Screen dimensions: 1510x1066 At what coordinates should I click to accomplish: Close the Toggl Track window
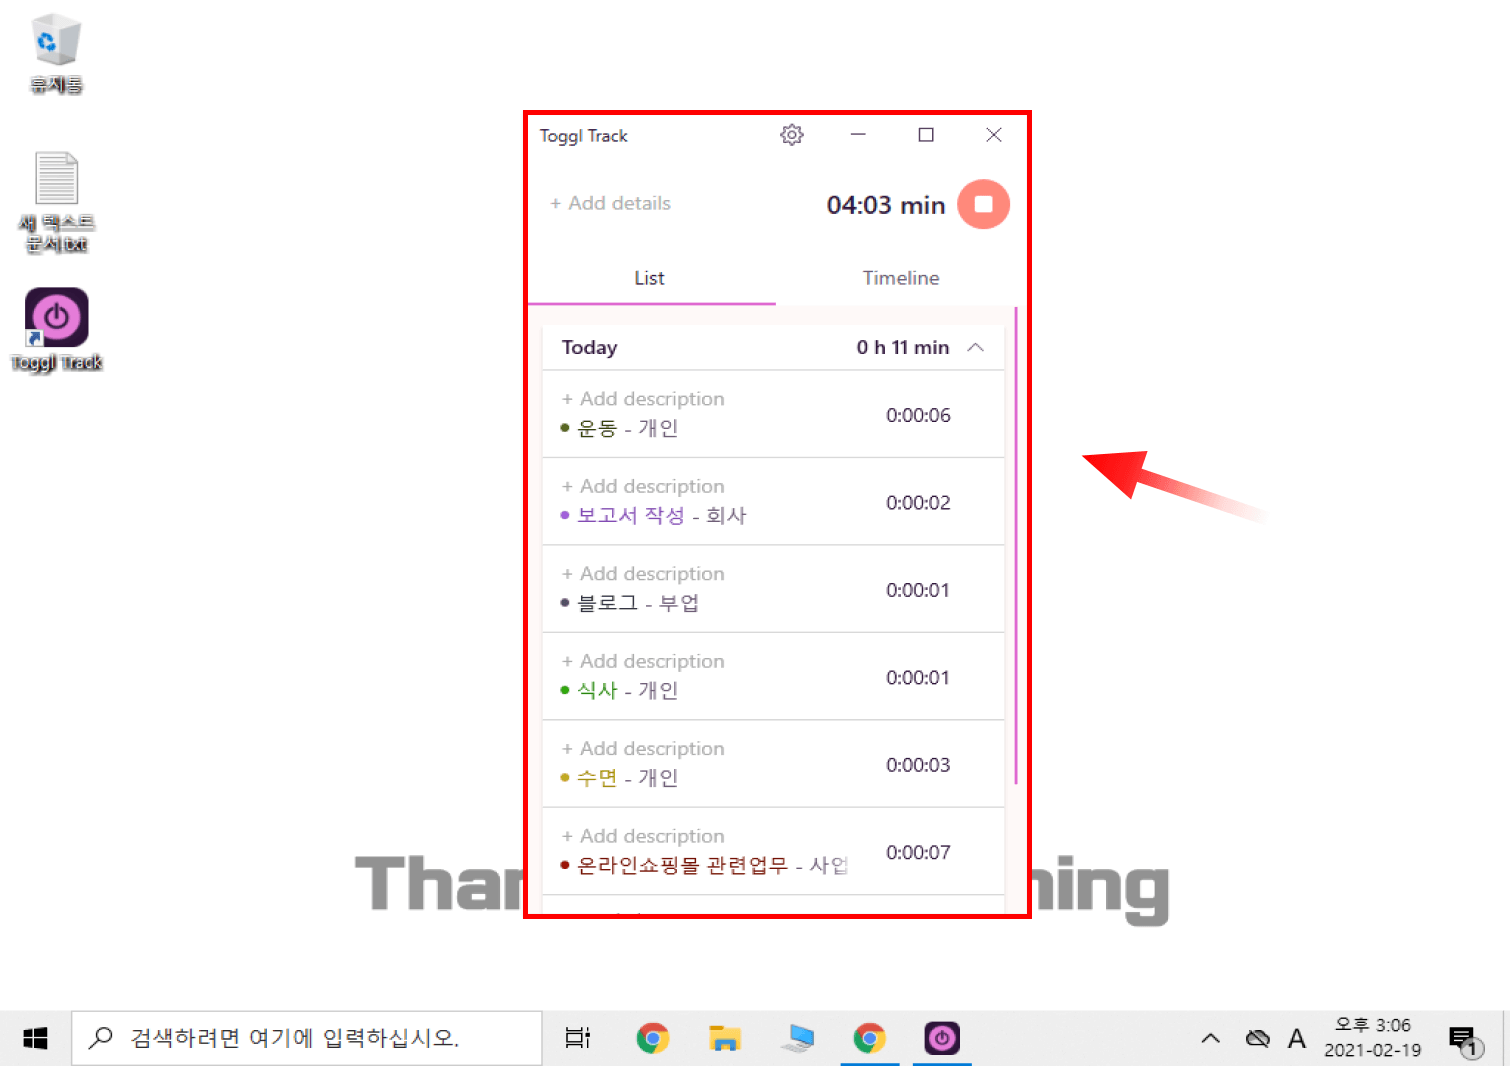(x=994, y=135)
